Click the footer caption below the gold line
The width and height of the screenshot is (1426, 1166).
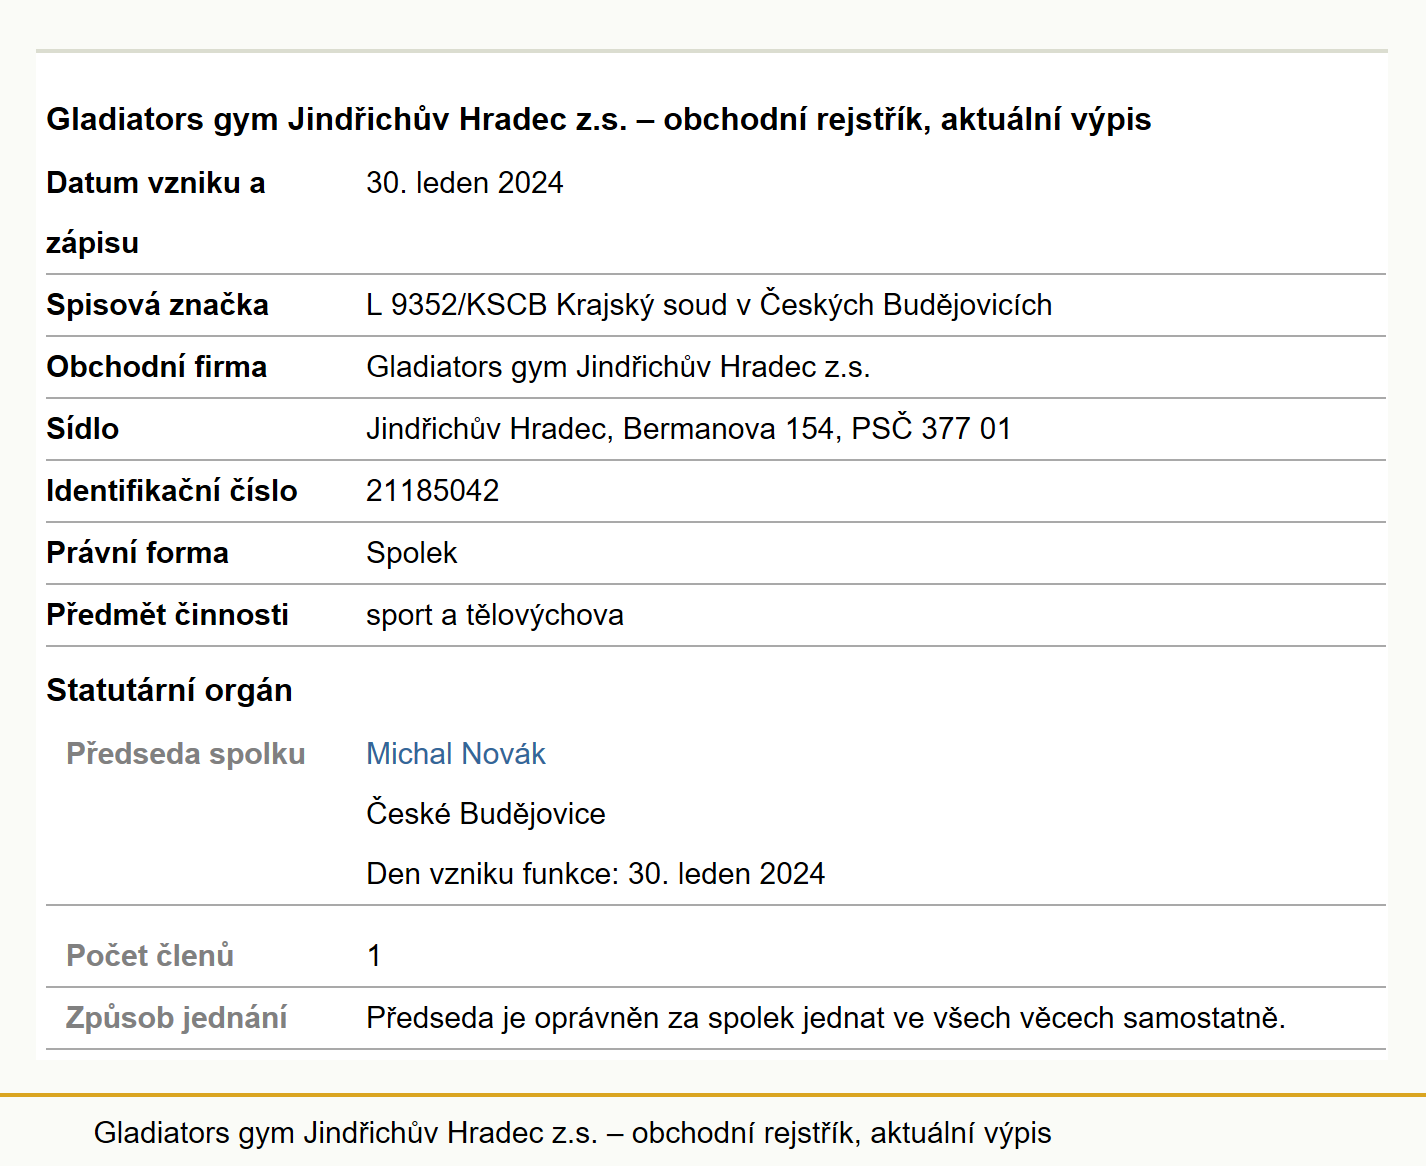point(572,1133)
